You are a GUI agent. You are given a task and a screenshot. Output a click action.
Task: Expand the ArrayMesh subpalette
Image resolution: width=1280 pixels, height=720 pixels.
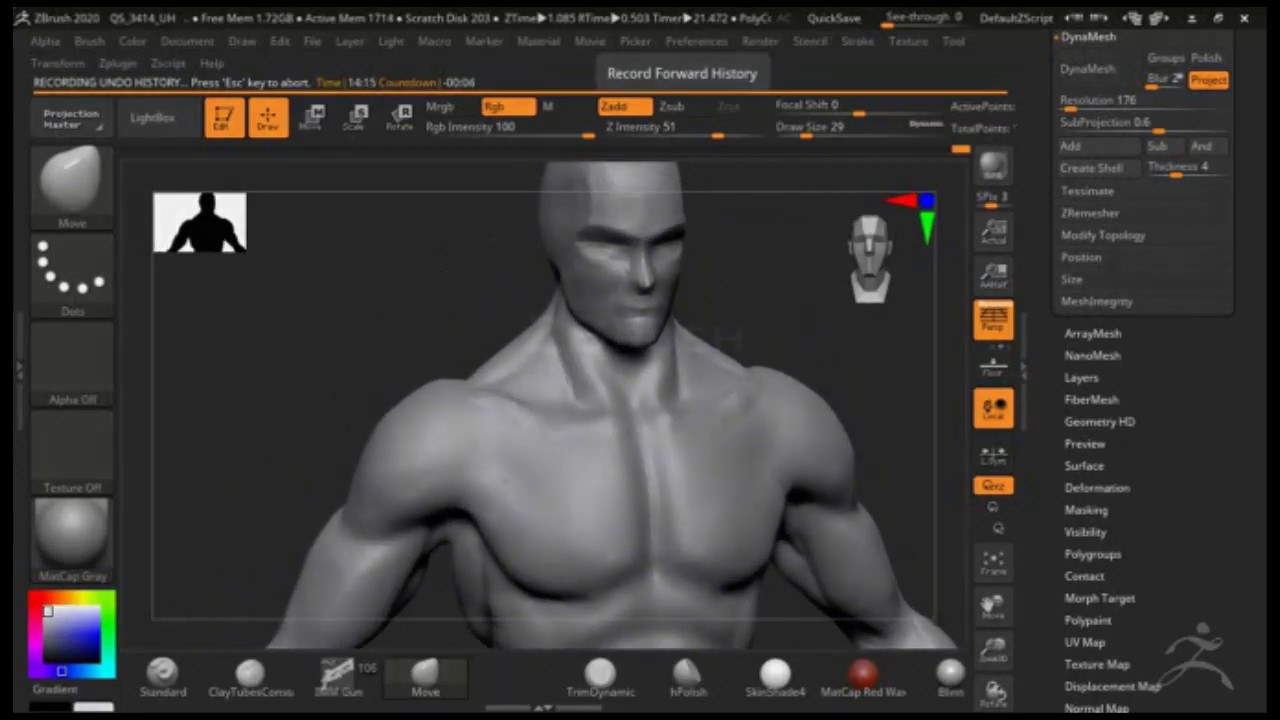coord(1093,333)
